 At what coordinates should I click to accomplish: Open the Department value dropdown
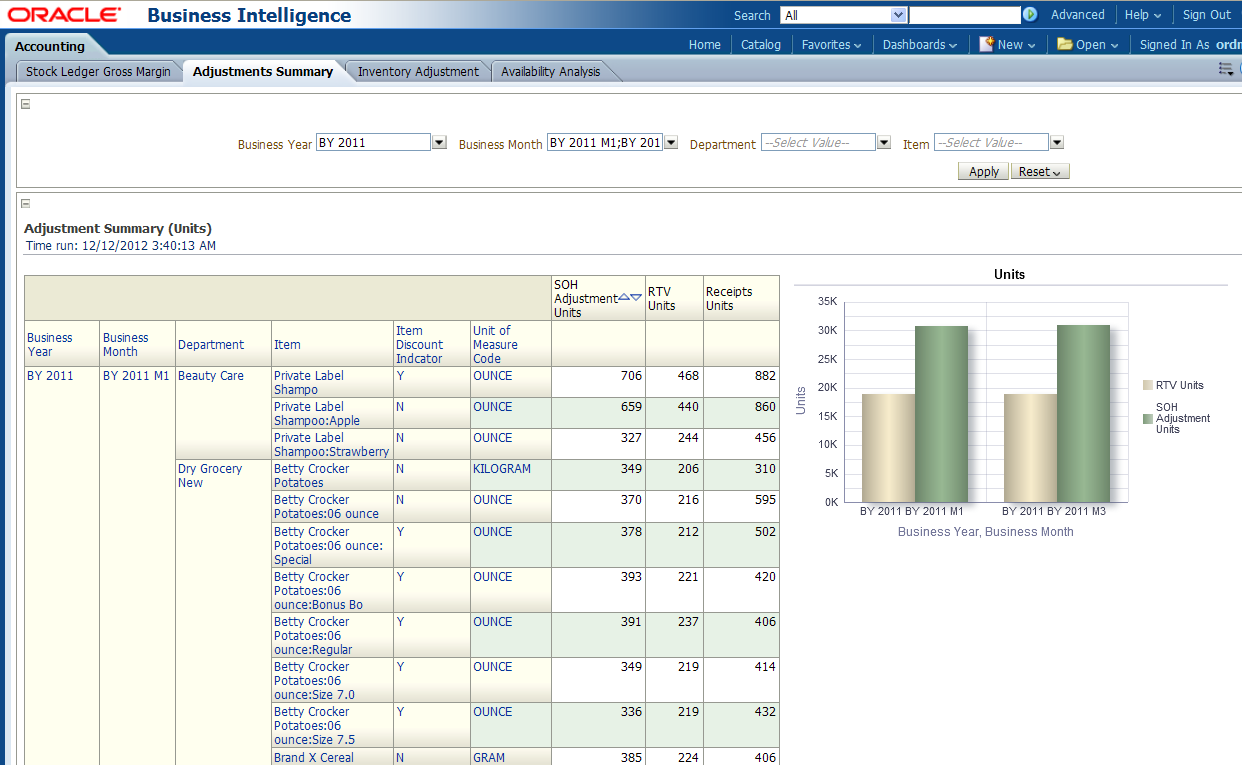884,143
